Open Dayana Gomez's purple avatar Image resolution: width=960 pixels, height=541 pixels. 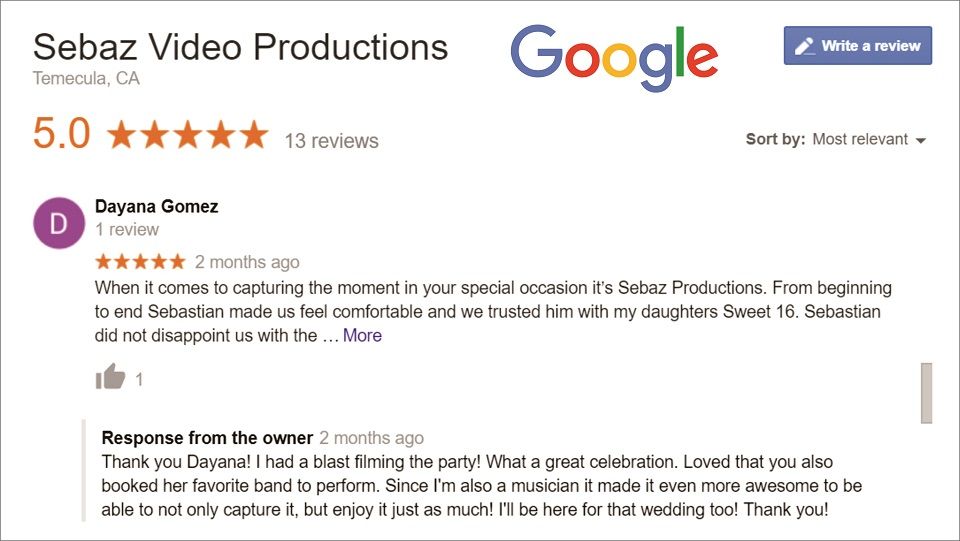click(x=59, y=223)
